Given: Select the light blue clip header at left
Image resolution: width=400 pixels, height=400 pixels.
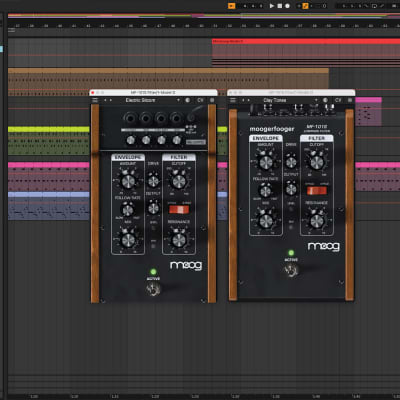Looking at the screenshot, I should click(49, 194).
